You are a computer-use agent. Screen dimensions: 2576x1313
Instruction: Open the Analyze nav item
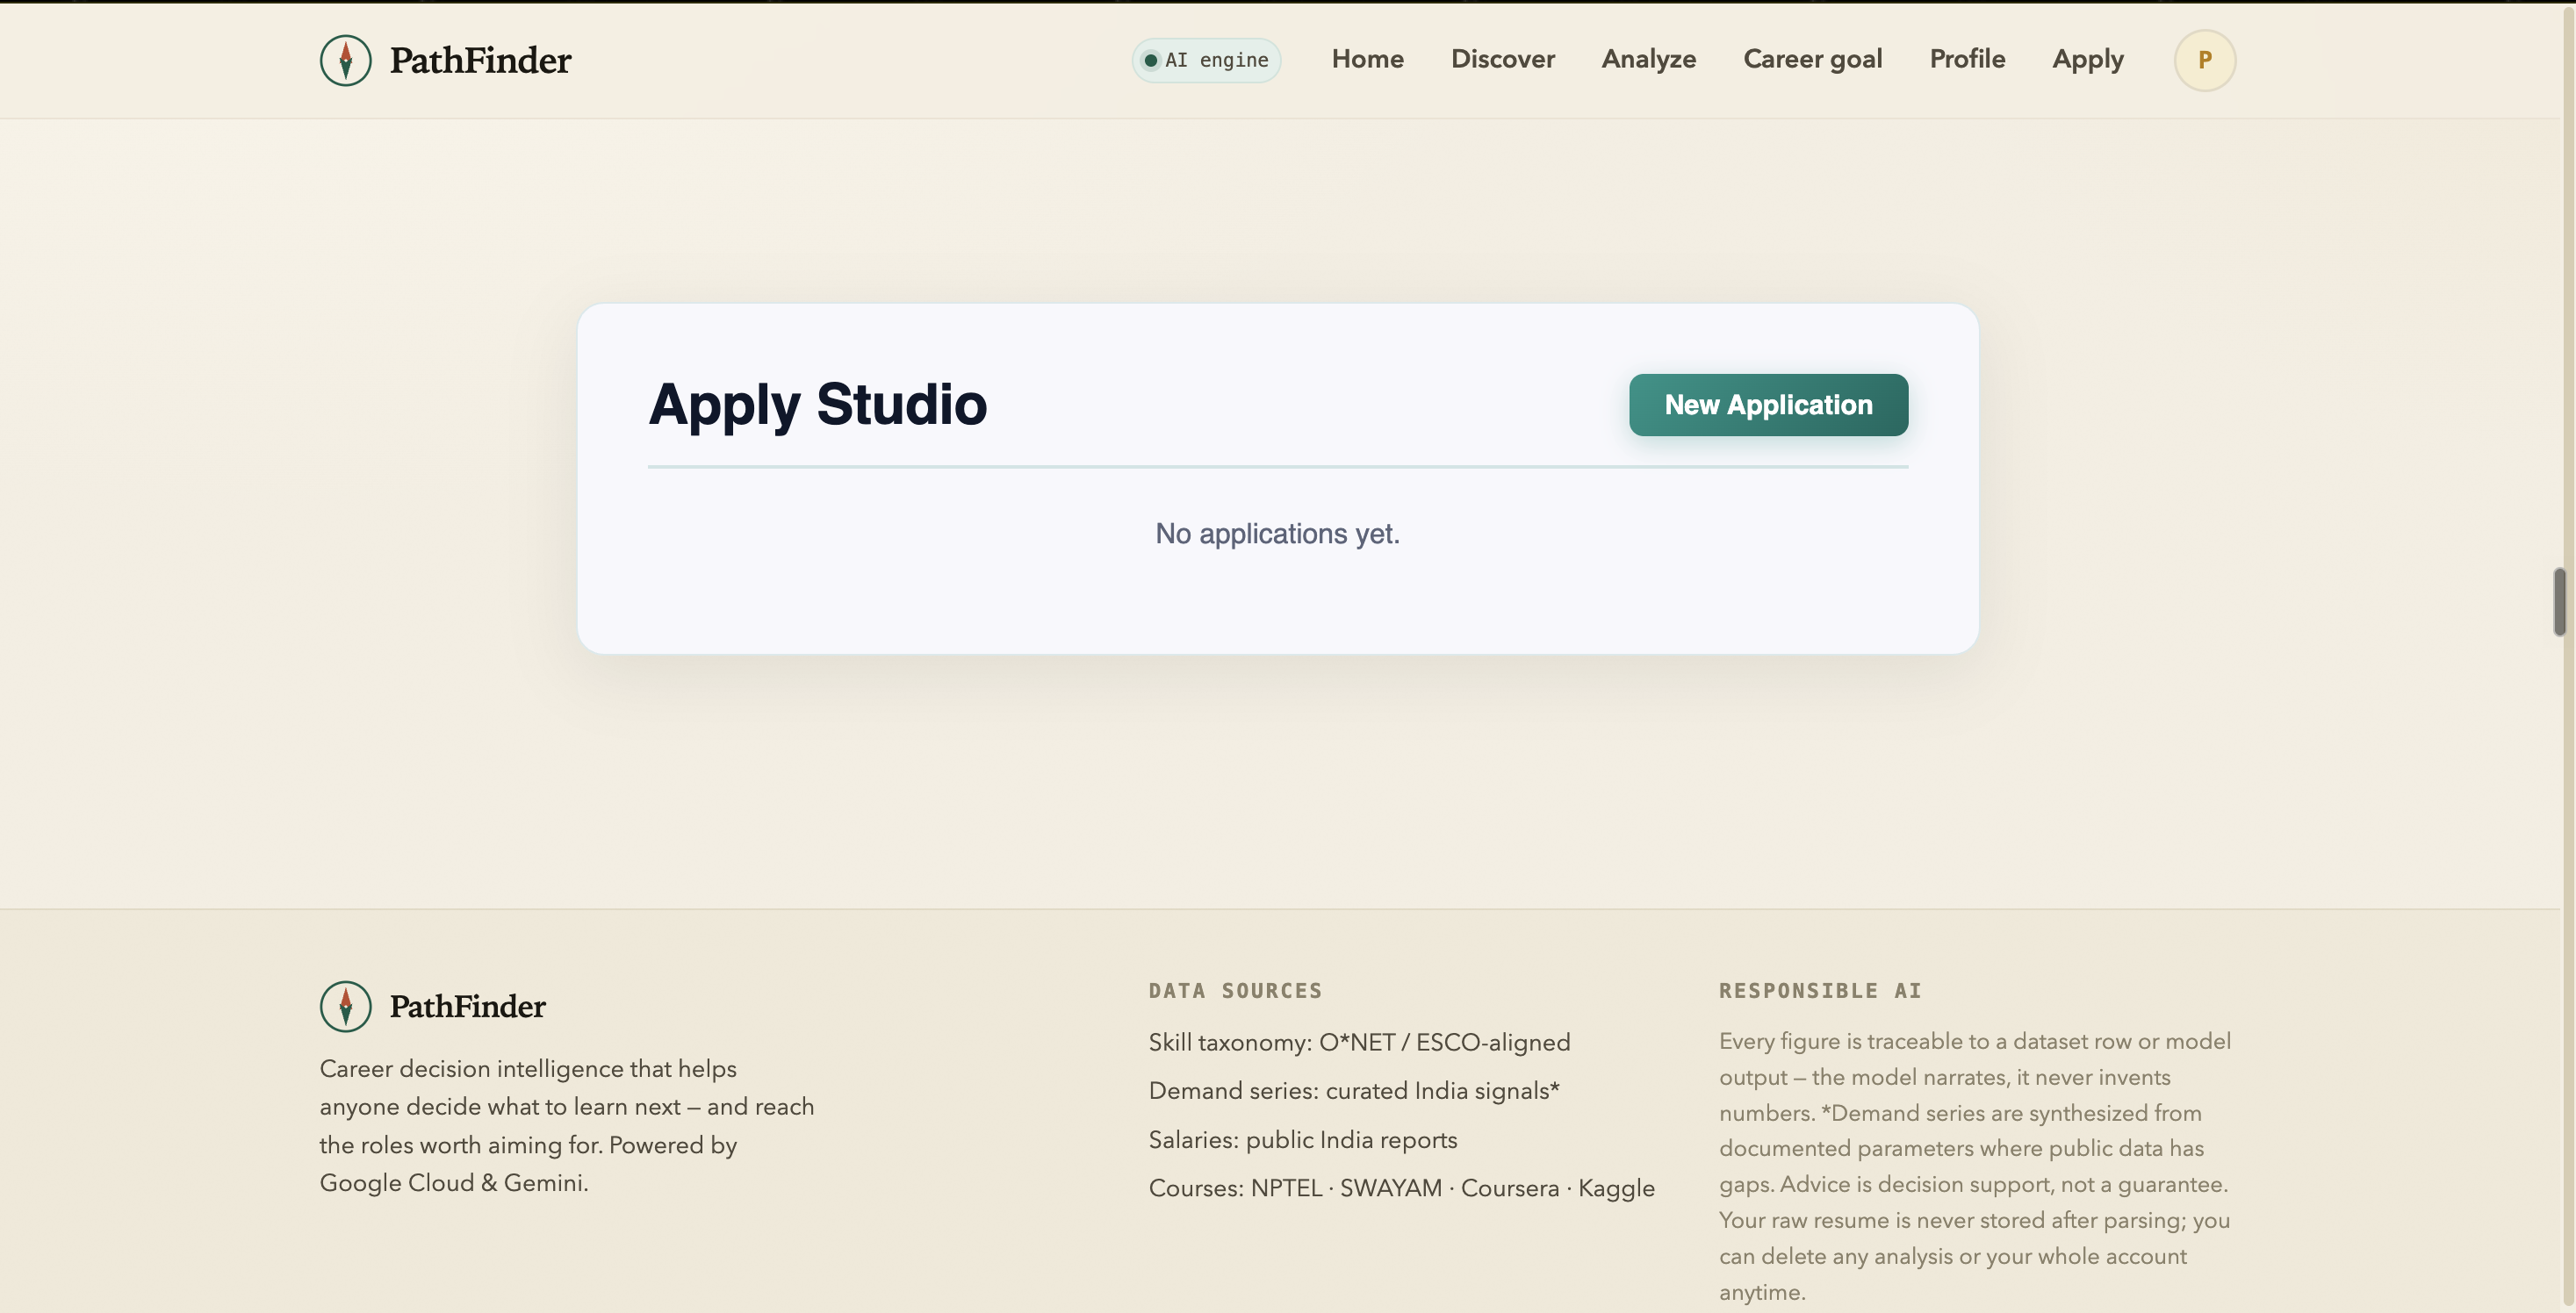click(x=1648, y=59)
